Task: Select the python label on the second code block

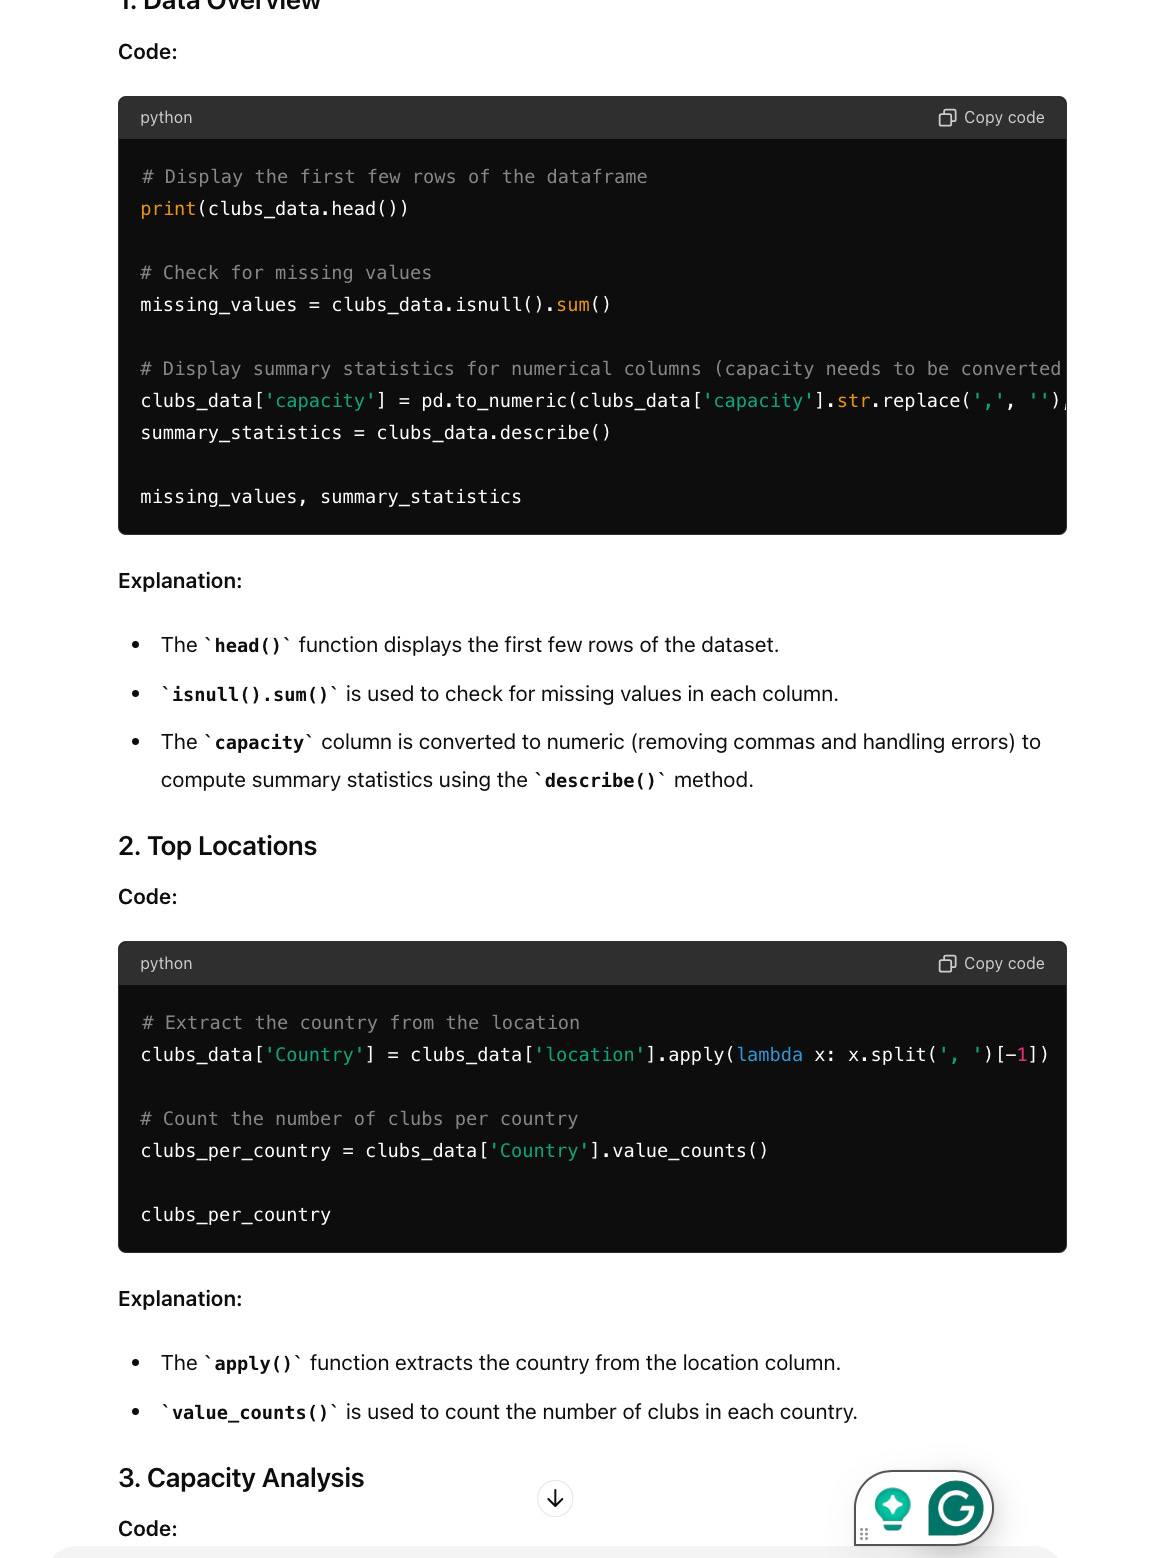Action: 165,963
